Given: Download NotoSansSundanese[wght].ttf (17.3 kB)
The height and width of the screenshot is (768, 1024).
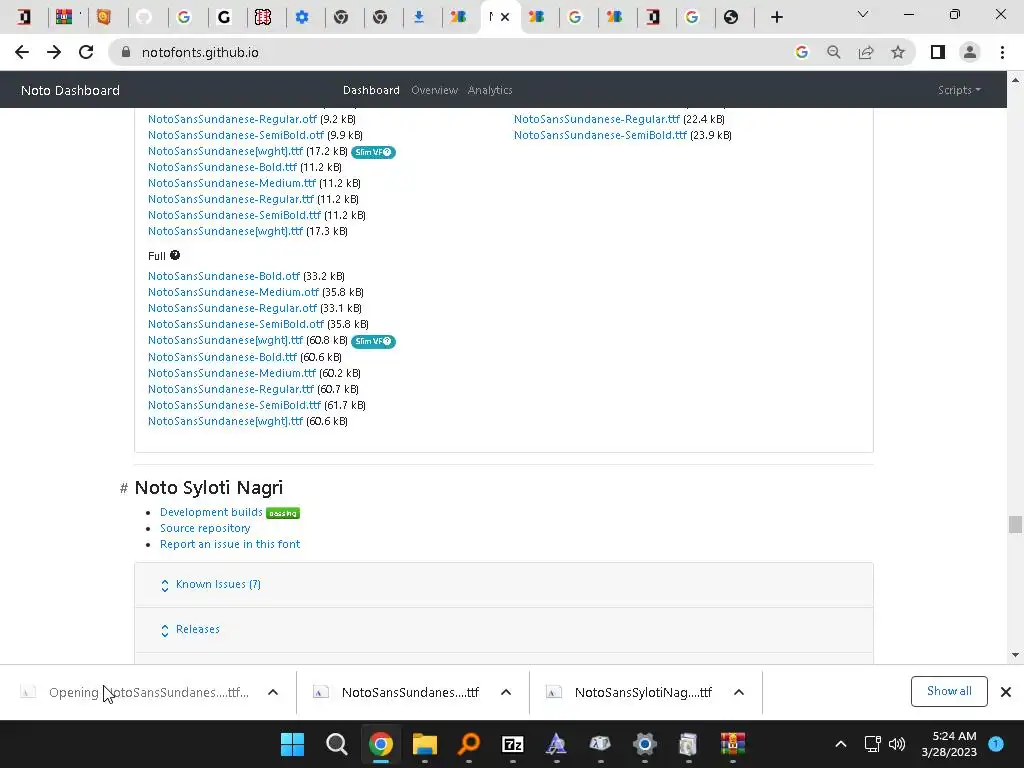Looking at the screenshot, I should tap(225, 231).
